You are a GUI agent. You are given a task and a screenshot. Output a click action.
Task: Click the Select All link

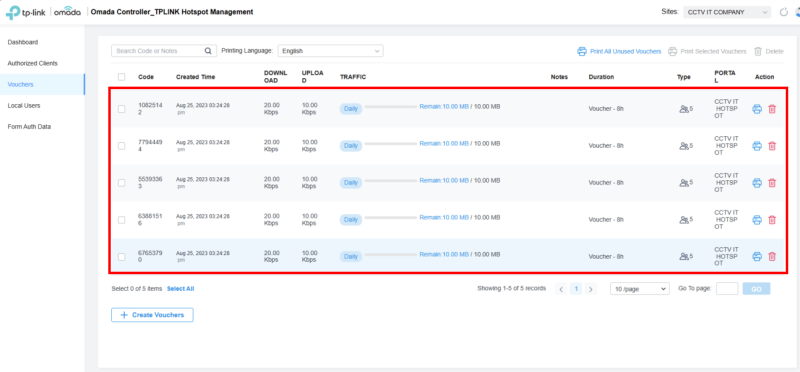181,289
